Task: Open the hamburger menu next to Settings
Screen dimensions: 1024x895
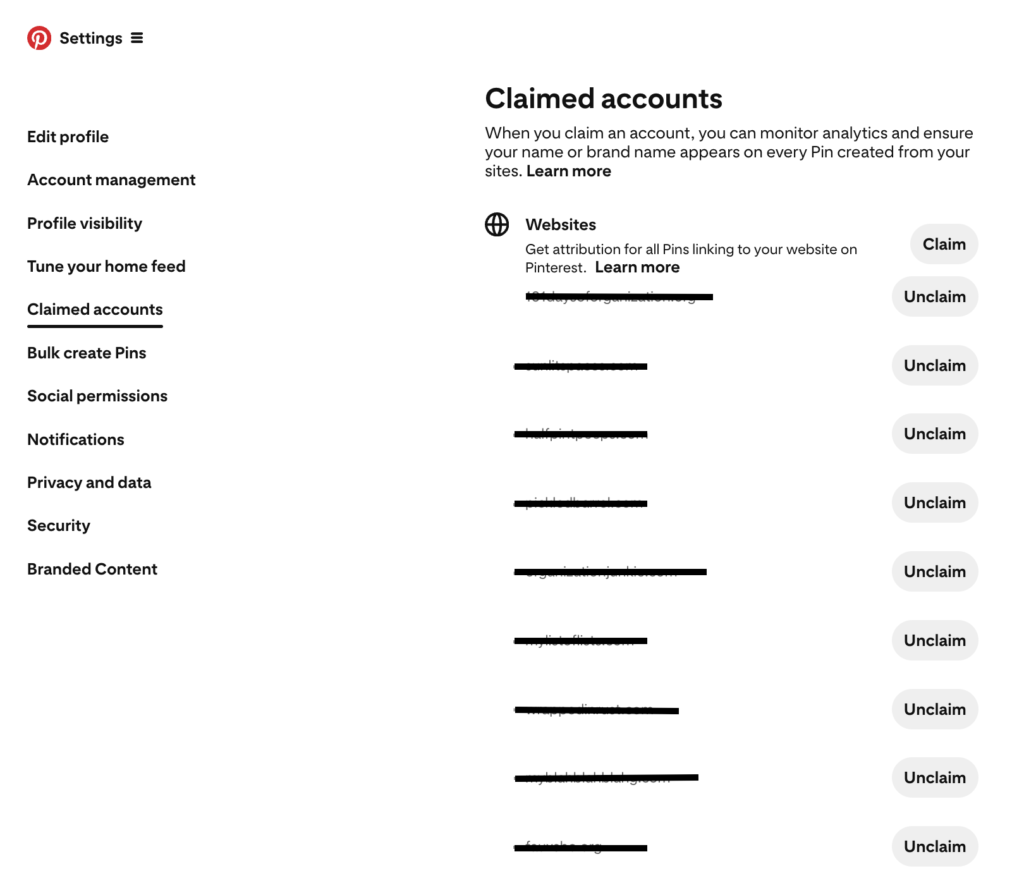Action: [x=137, y=38]
